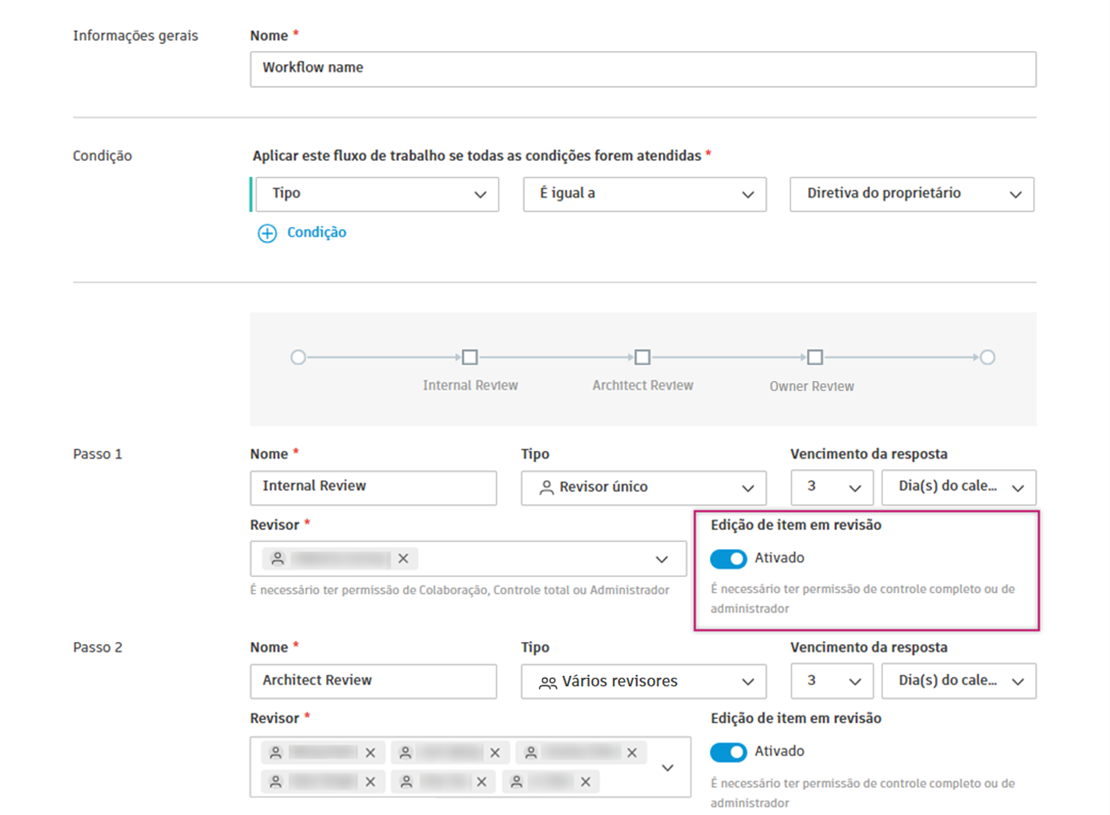Image resolution: width=1110 pixels, height=815 pixels.
Task: Select the Architect Review step node
Action: click(x=643, y=357)
